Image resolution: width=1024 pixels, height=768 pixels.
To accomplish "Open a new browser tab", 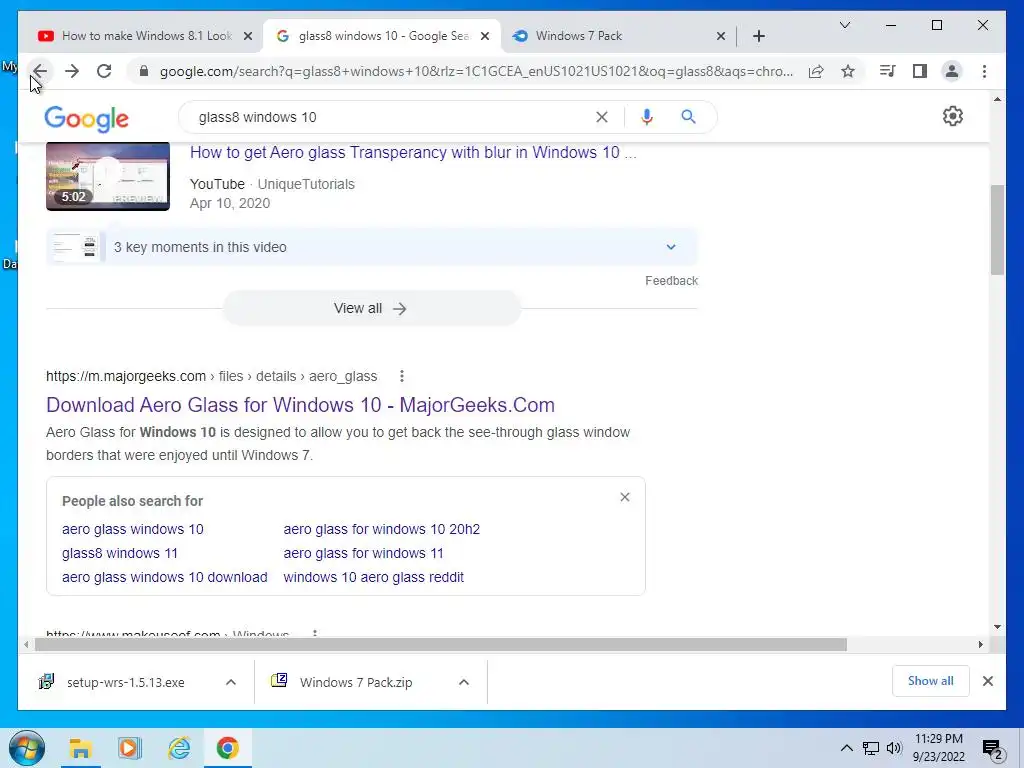I will [758, 36].
